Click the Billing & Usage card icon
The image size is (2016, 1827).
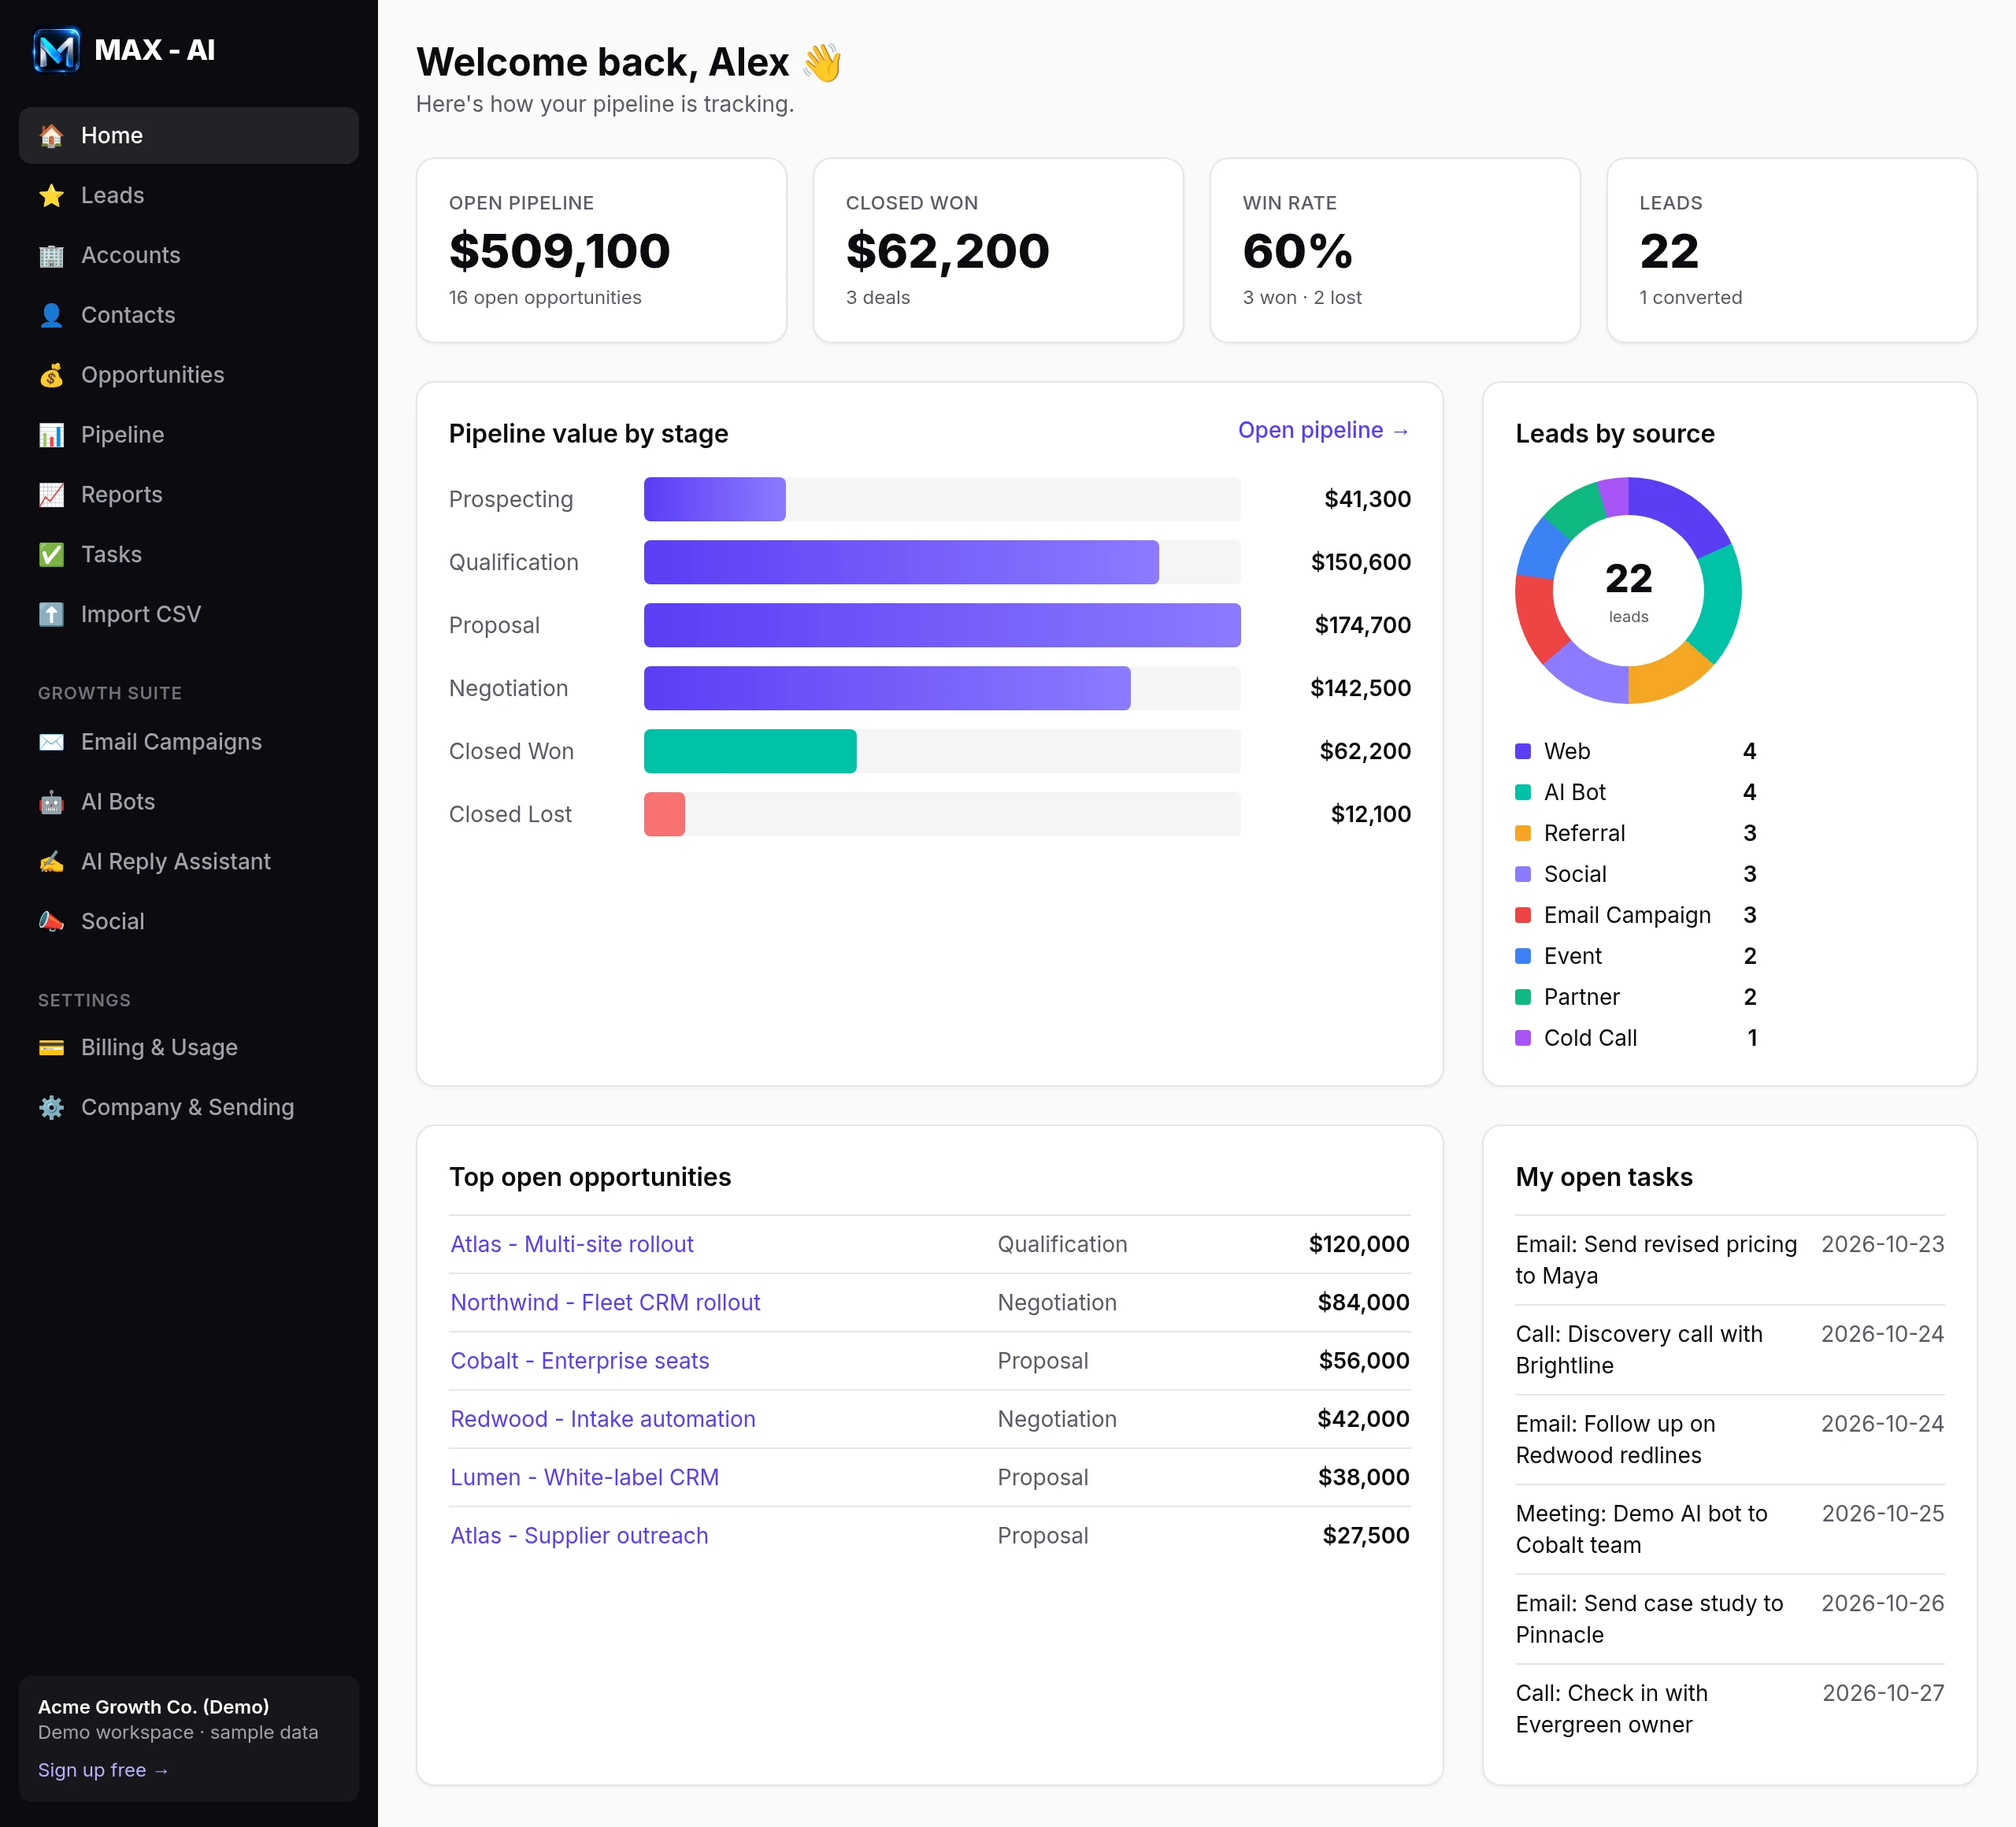pos(51,1048)
